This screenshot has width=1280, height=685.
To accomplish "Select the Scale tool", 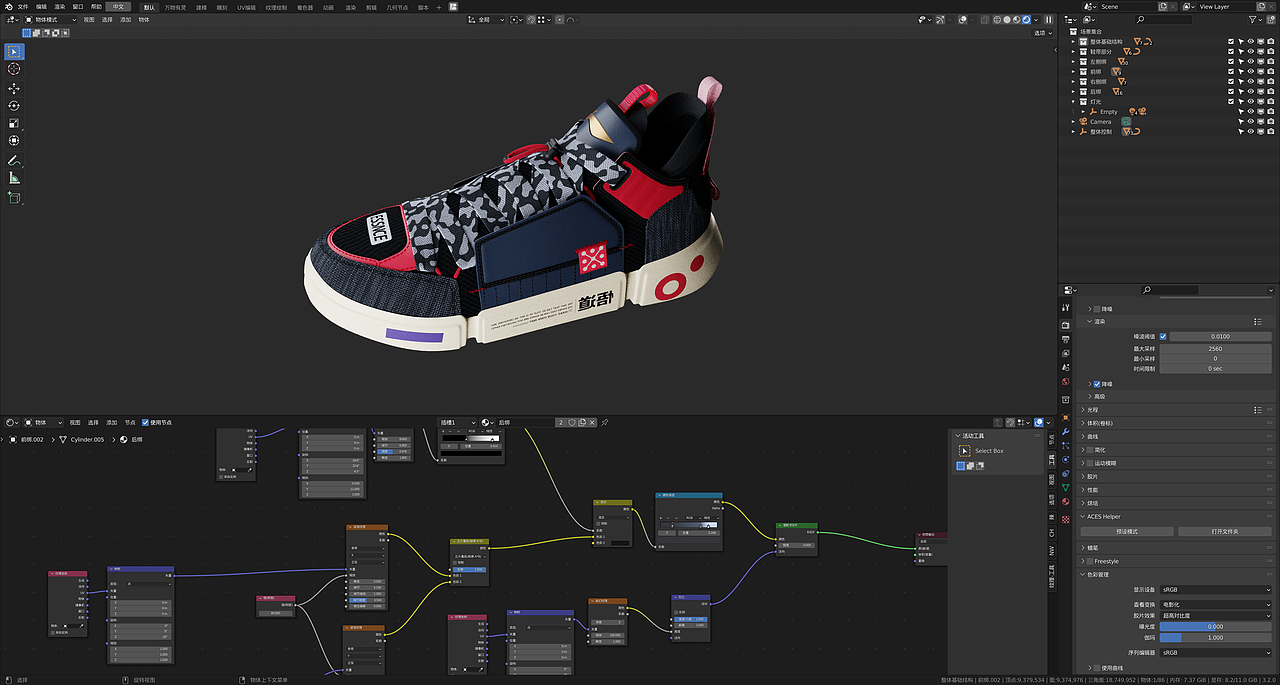I will tap(14, 123).
